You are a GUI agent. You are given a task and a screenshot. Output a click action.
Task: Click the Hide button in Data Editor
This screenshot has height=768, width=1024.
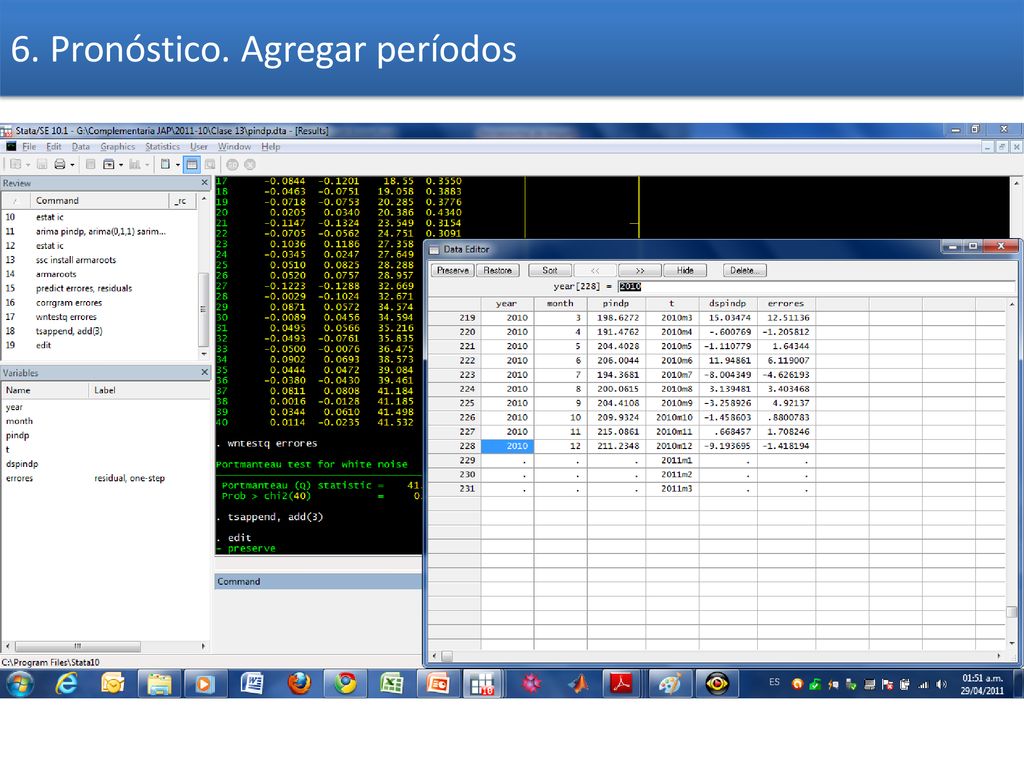point(685,270)
